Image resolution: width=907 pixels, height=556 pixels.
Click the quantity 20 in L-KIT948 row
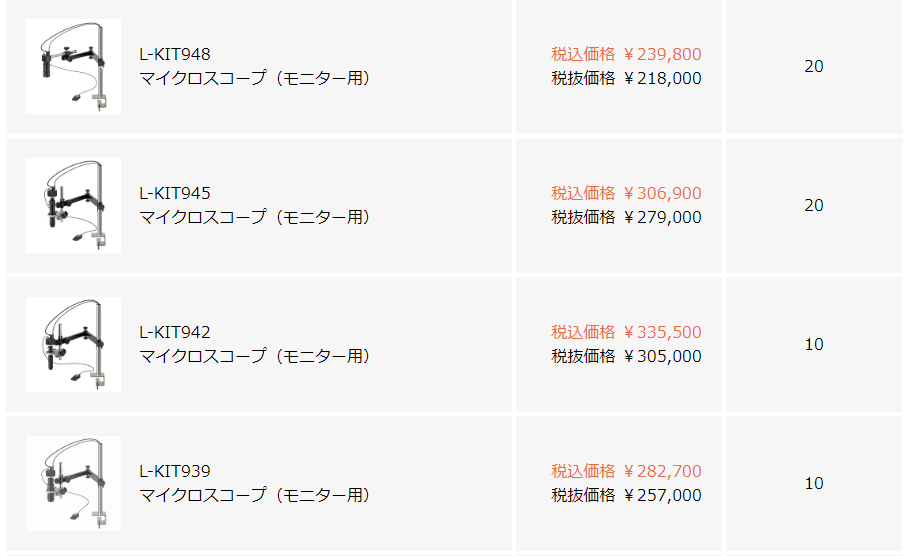pyautogui.click(x=814, y=66)
